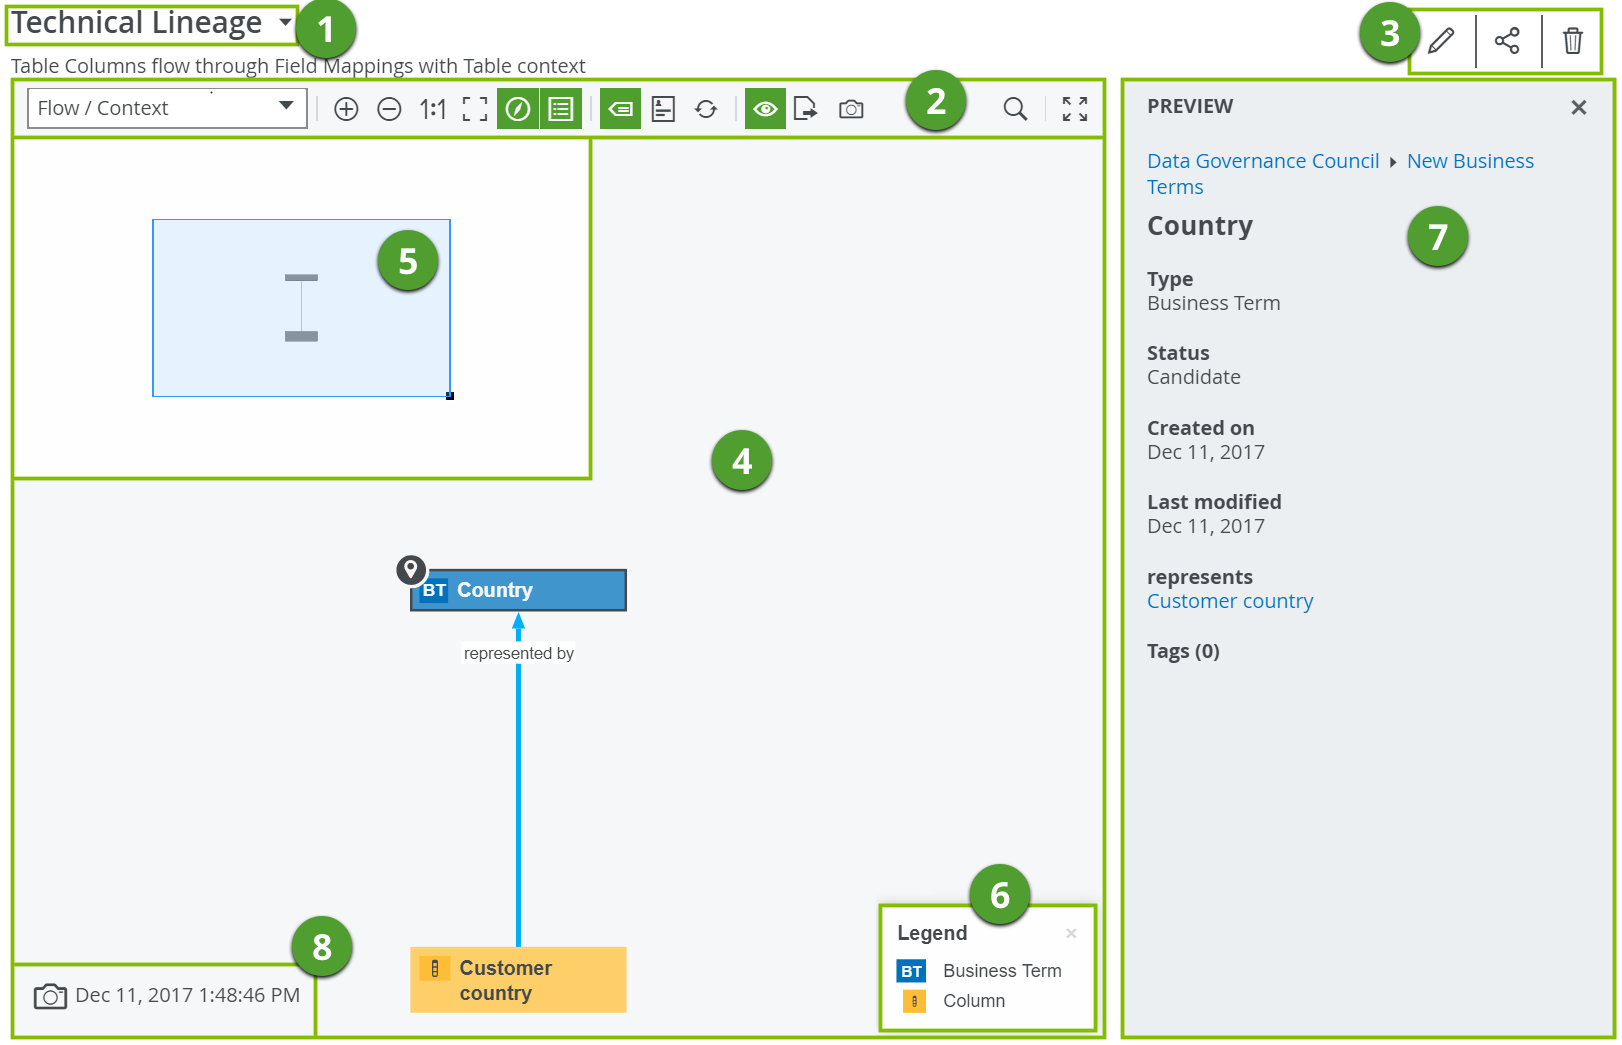Click the zoom in plus icon

click(x=346, y=109)
